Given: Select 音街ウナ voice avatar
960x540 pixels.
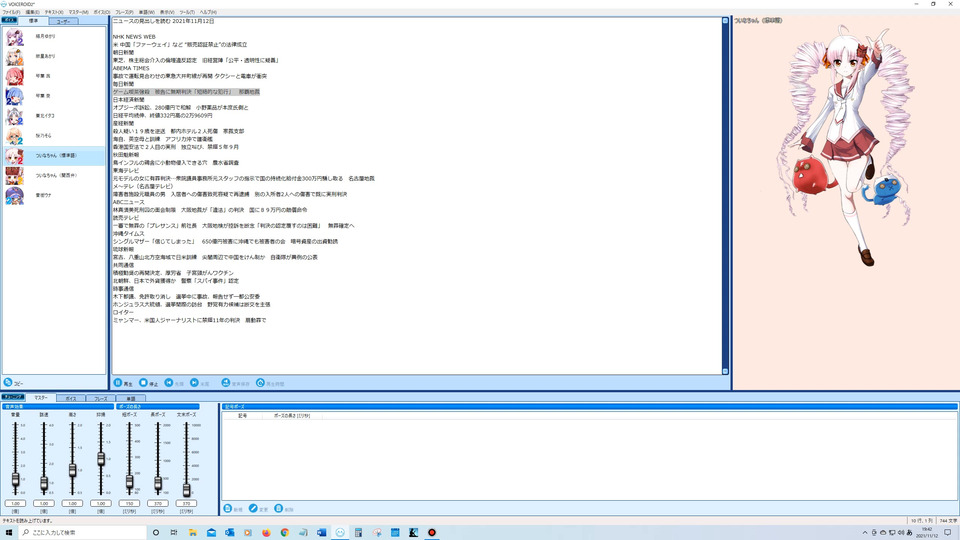Looking at the screenshot, I should (15, 195).
